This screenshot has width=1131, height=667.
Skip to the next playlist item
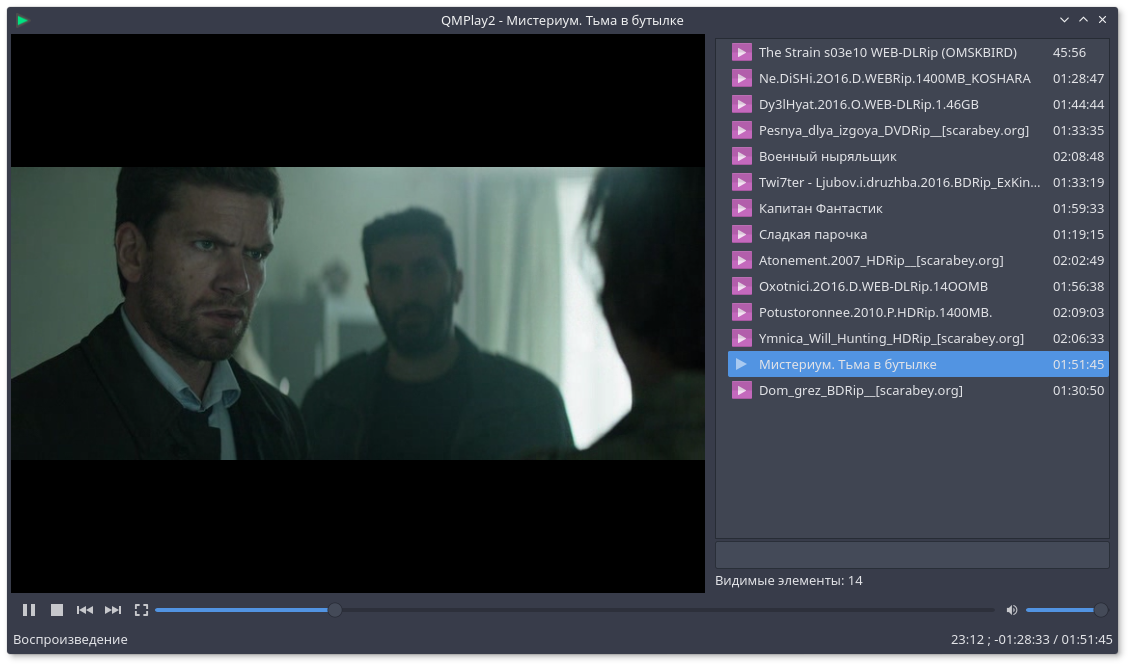(x=113, y=610)
